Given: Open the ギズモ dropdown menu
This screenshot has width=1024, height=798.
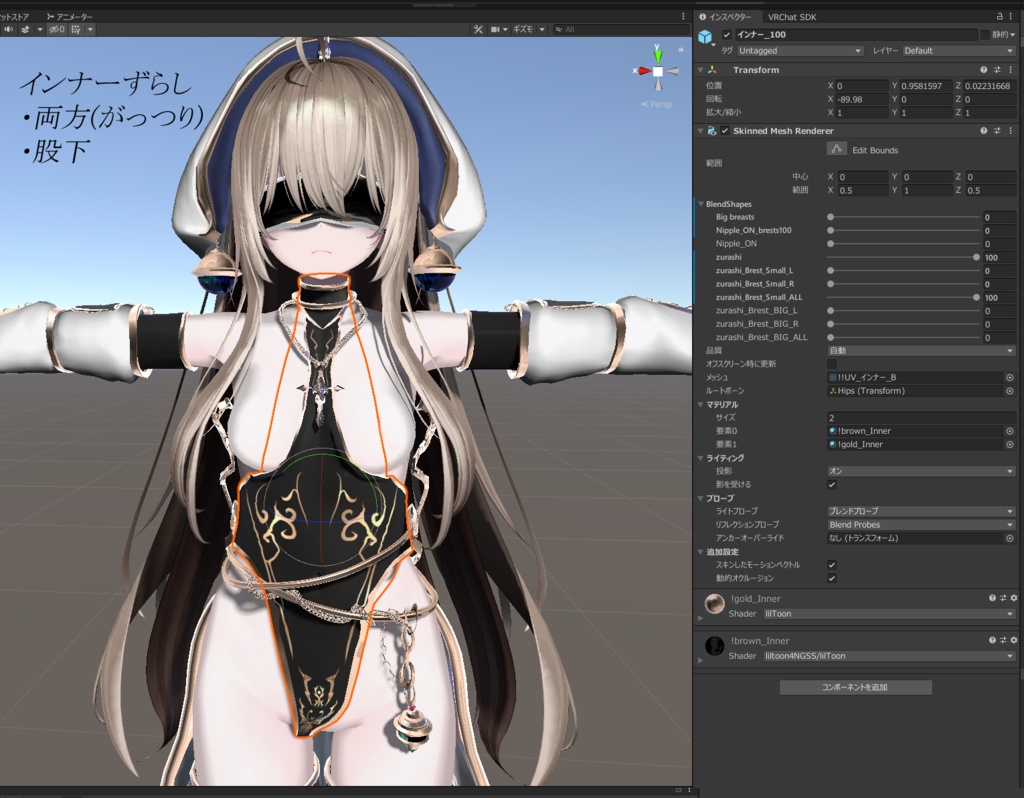Looking at the screenshot, I should pos(528,29).
